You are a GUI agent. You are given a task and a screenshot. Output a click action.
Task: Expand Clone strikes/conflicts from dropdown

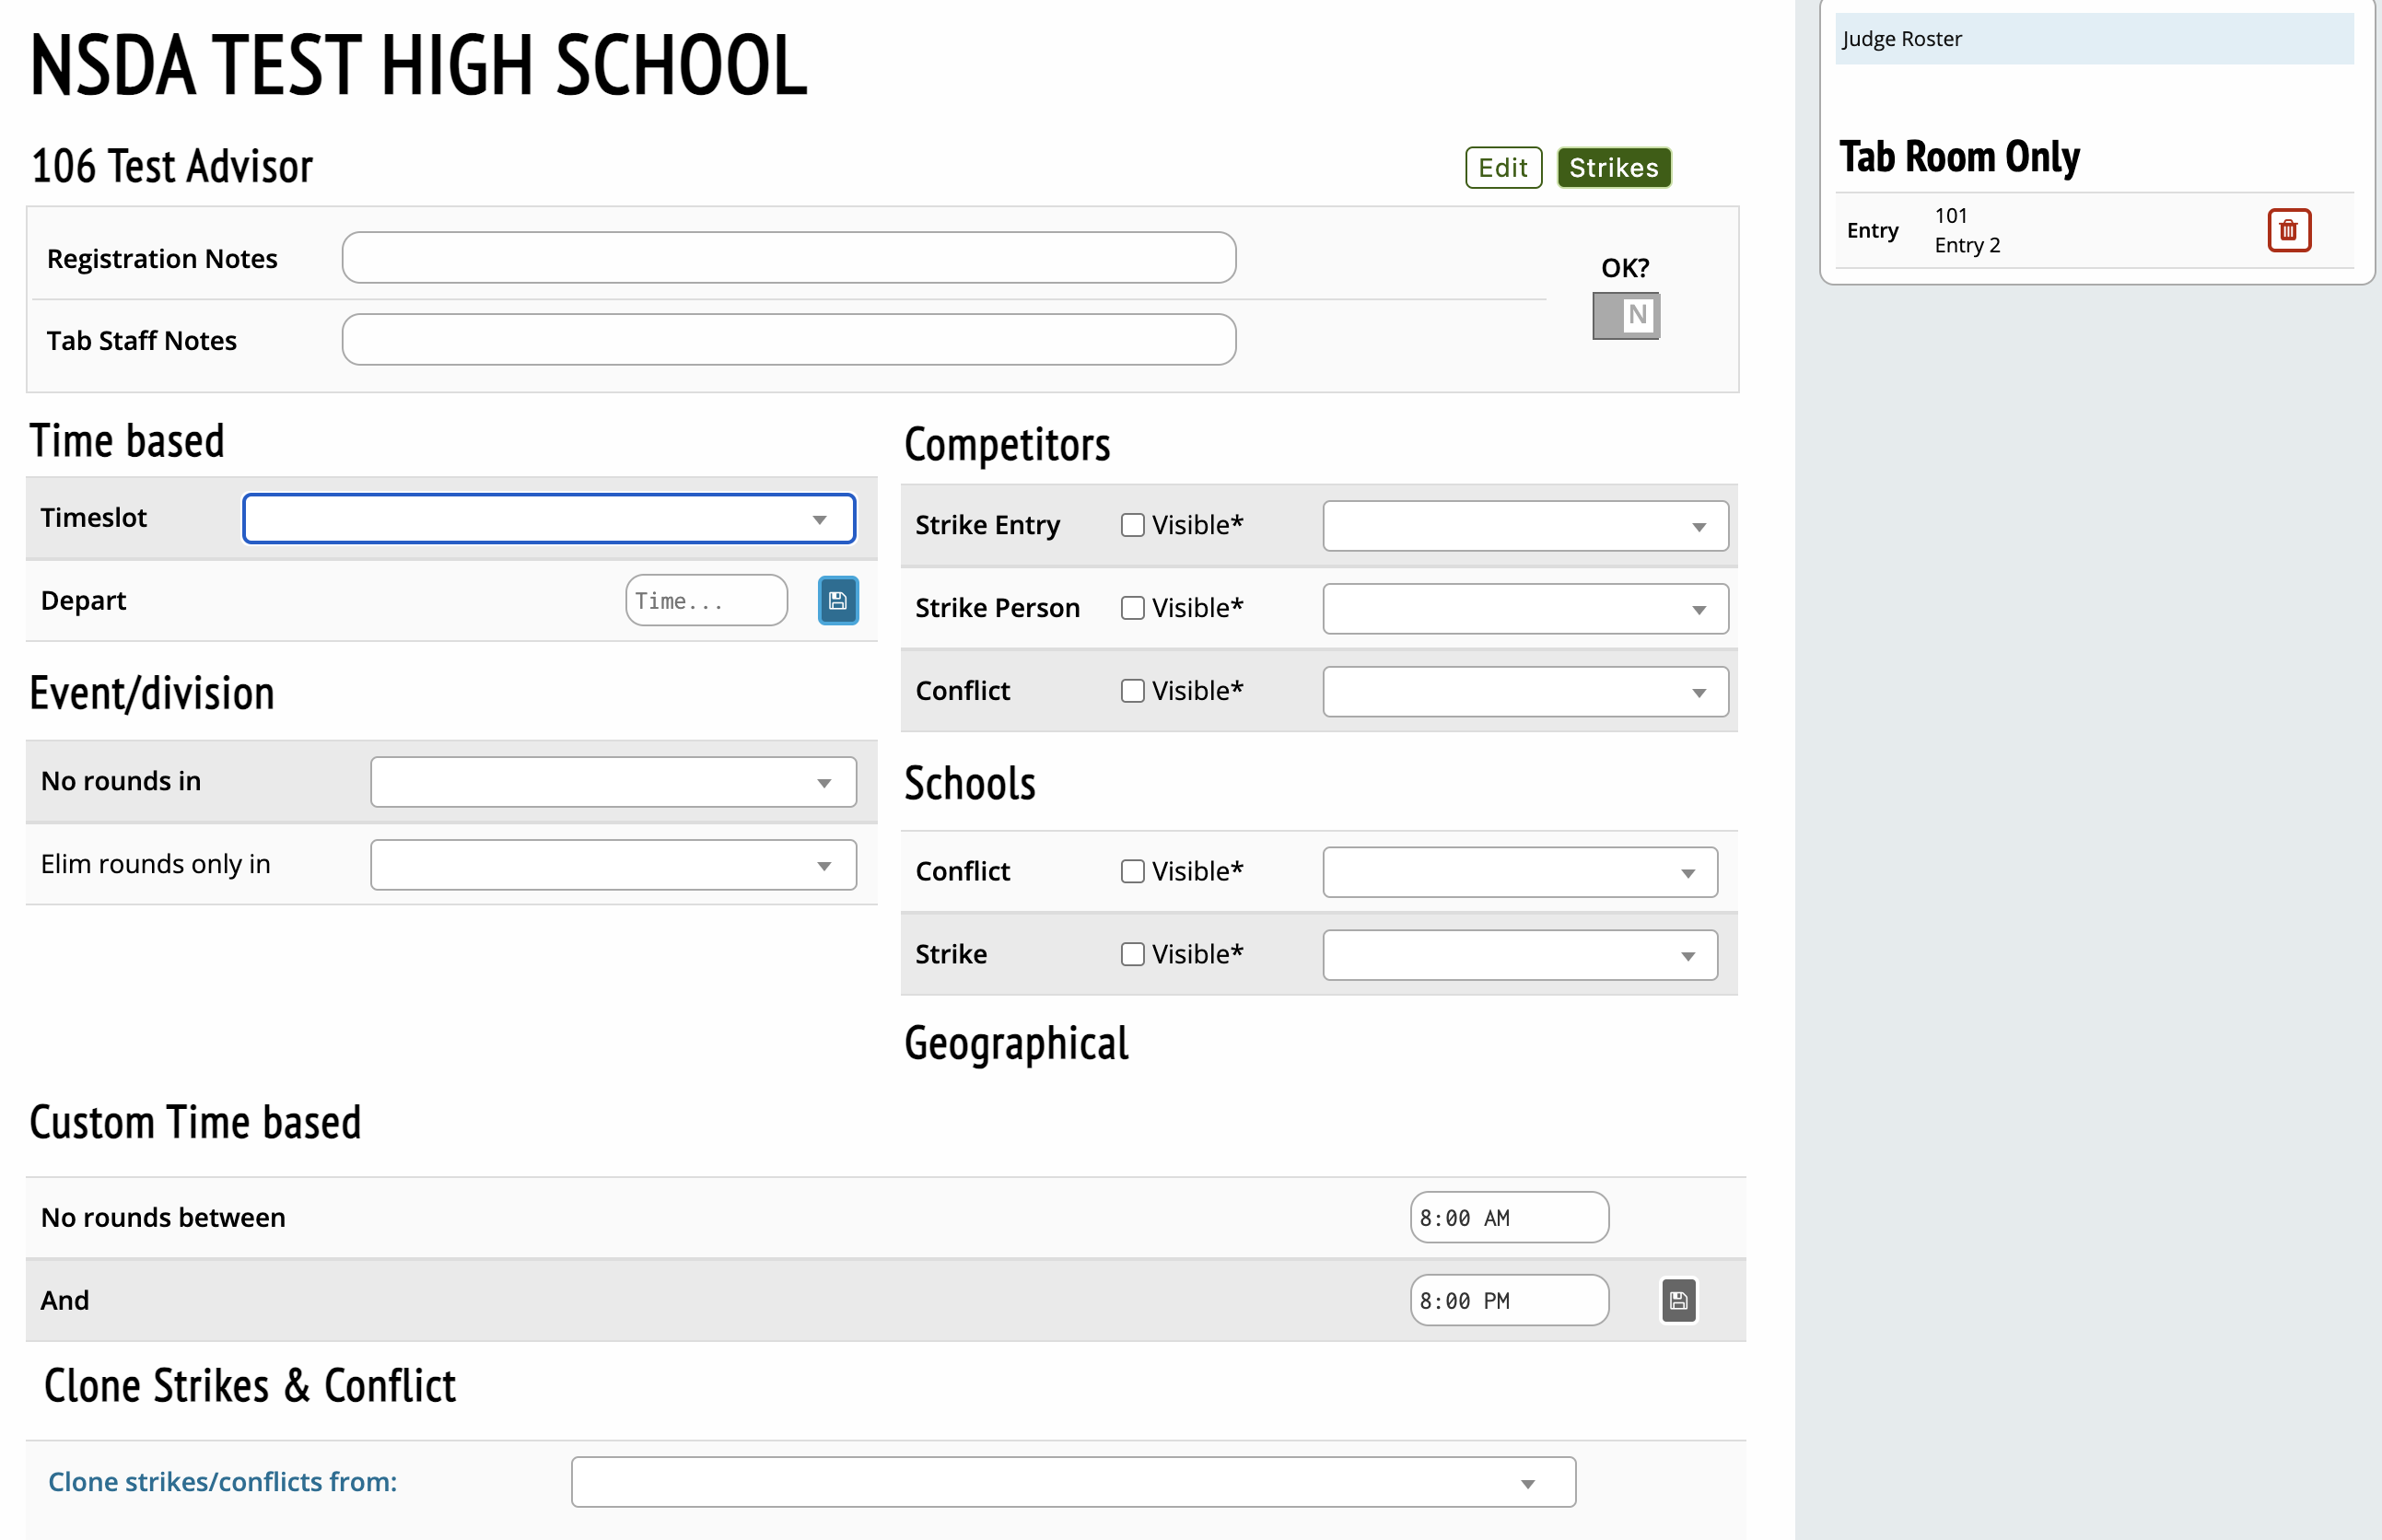pyautogui.click(x=1072, y=1482)
